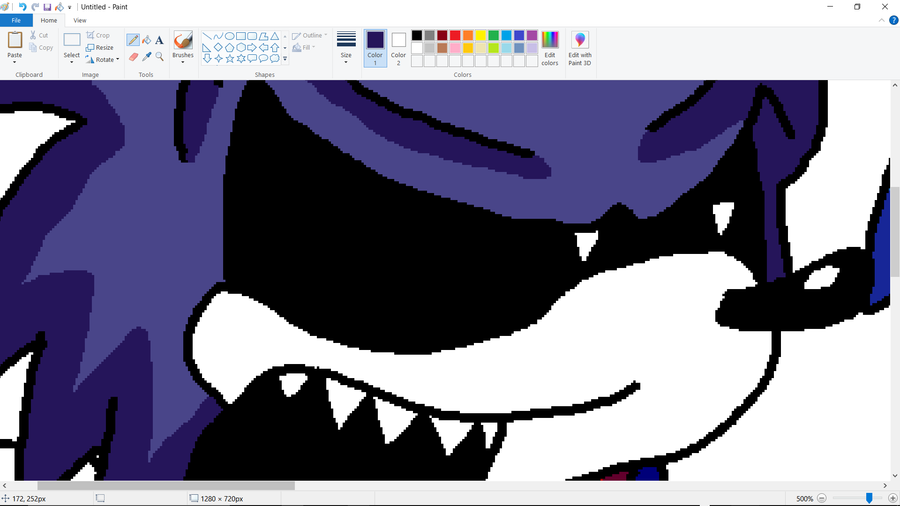Click the horizontal scrollbar right arrow
900x506 pixels.
[885, 486]
